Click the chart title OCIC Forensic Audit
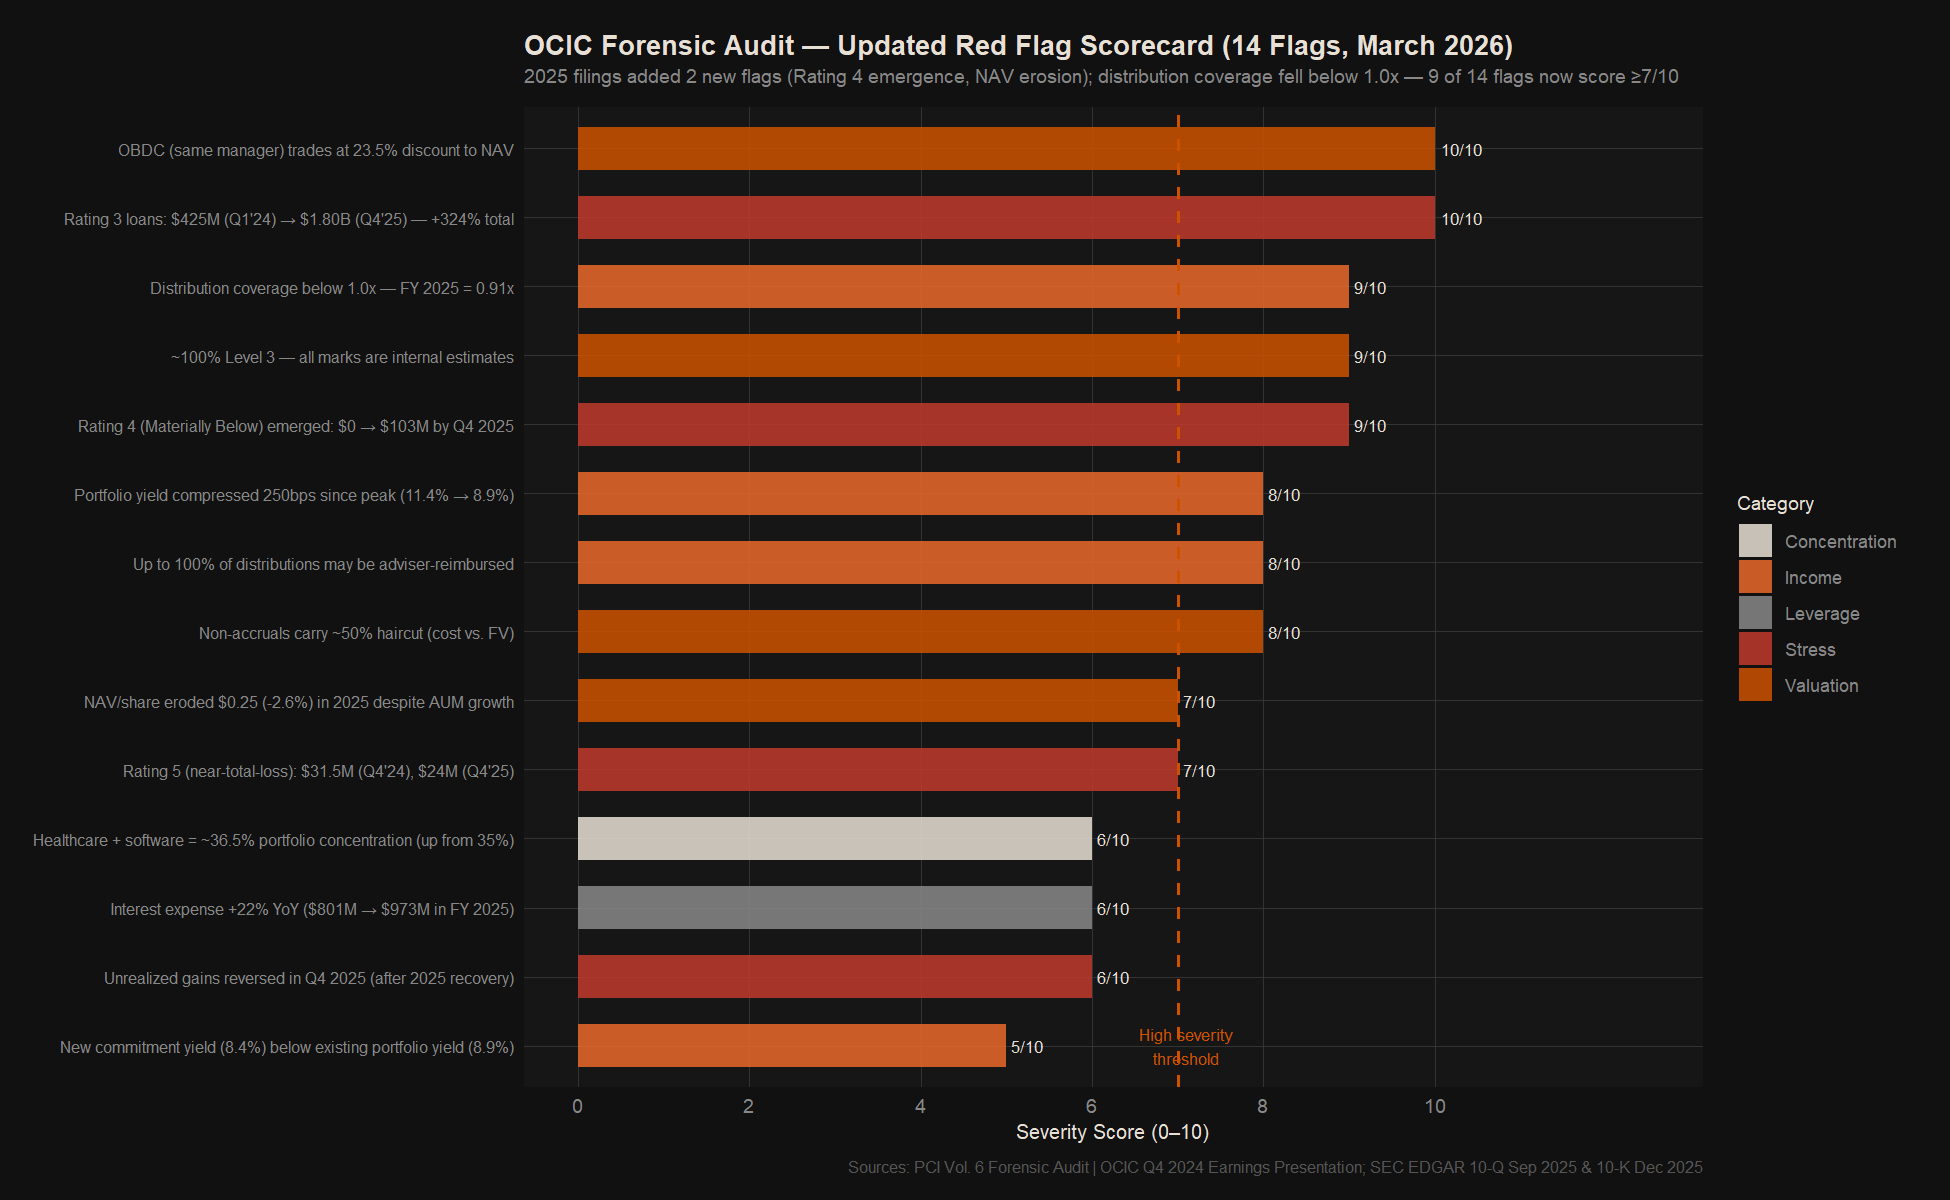Image resolution: width=1950 pixels, height=1200 pixels. (x=1017, y=46)
